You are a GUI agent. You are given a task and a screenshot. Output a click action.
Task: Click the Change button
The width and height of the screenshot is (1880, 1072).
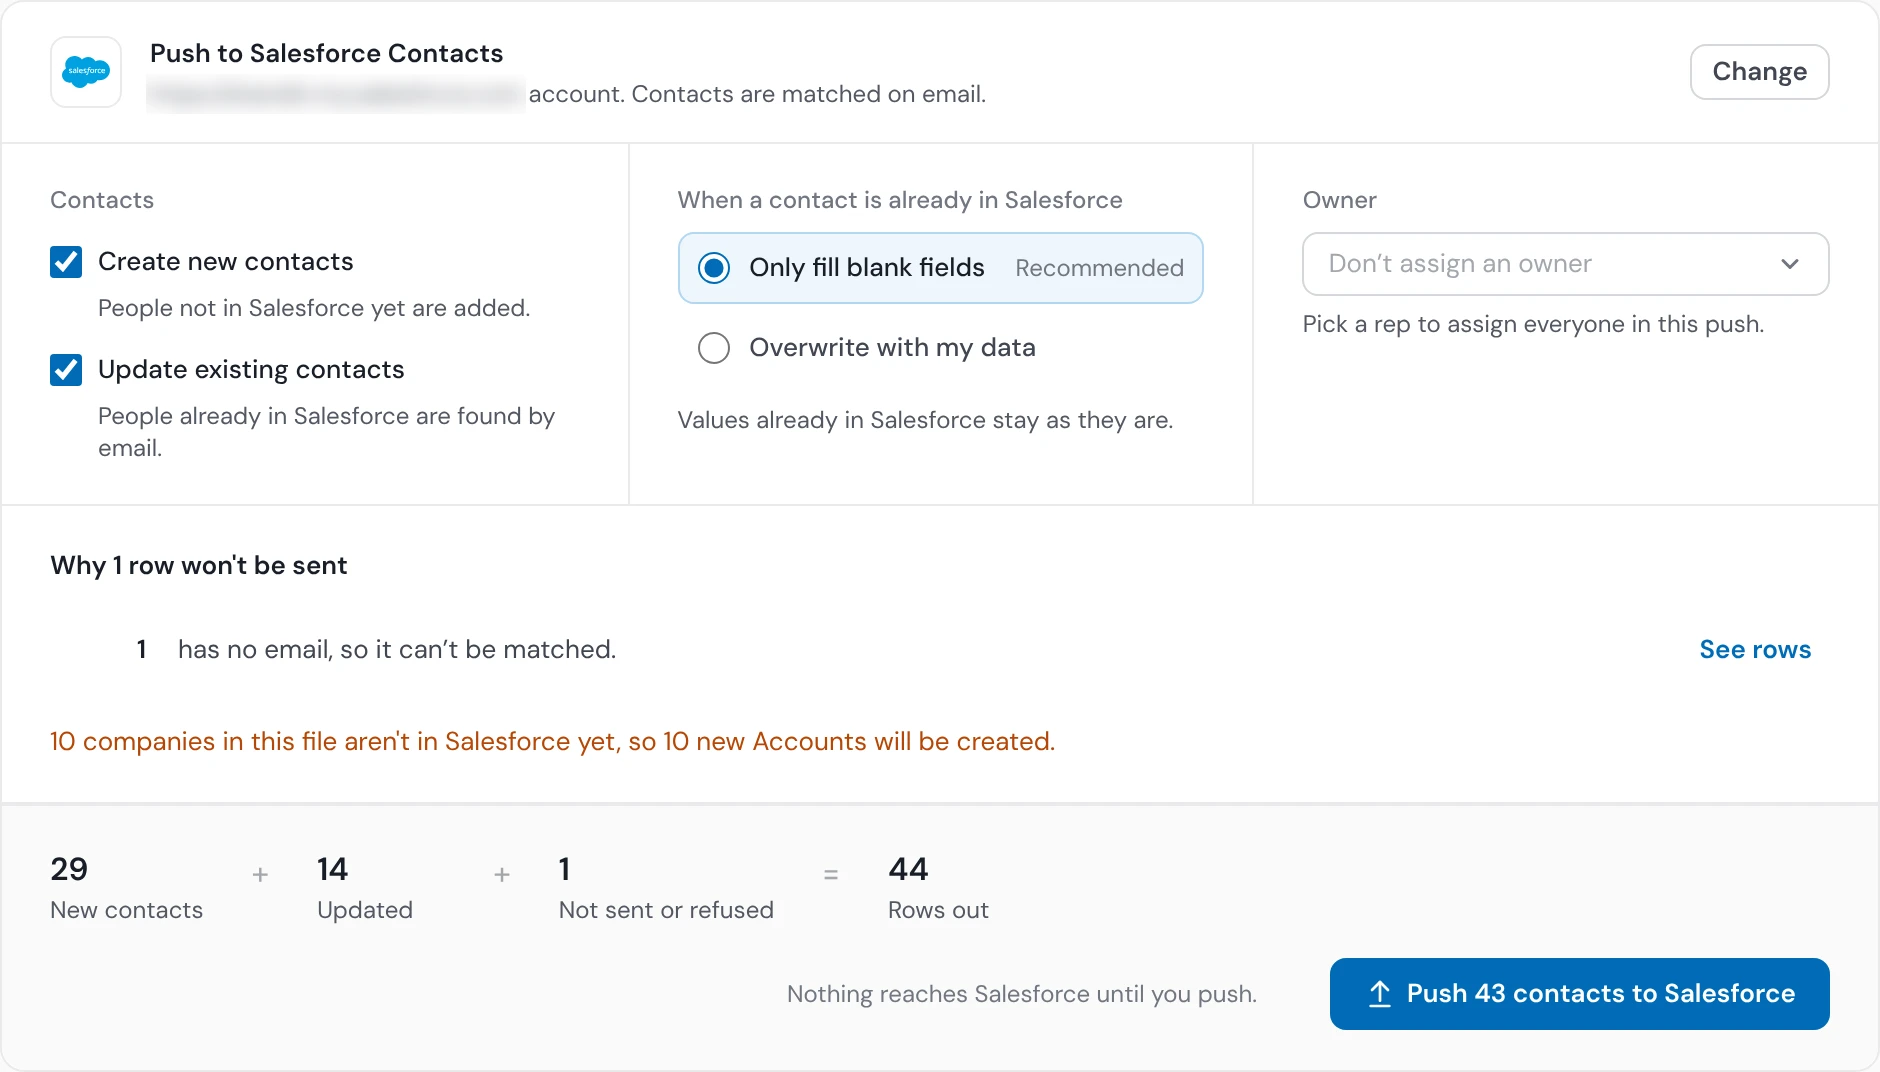(x=1759, y=72)
